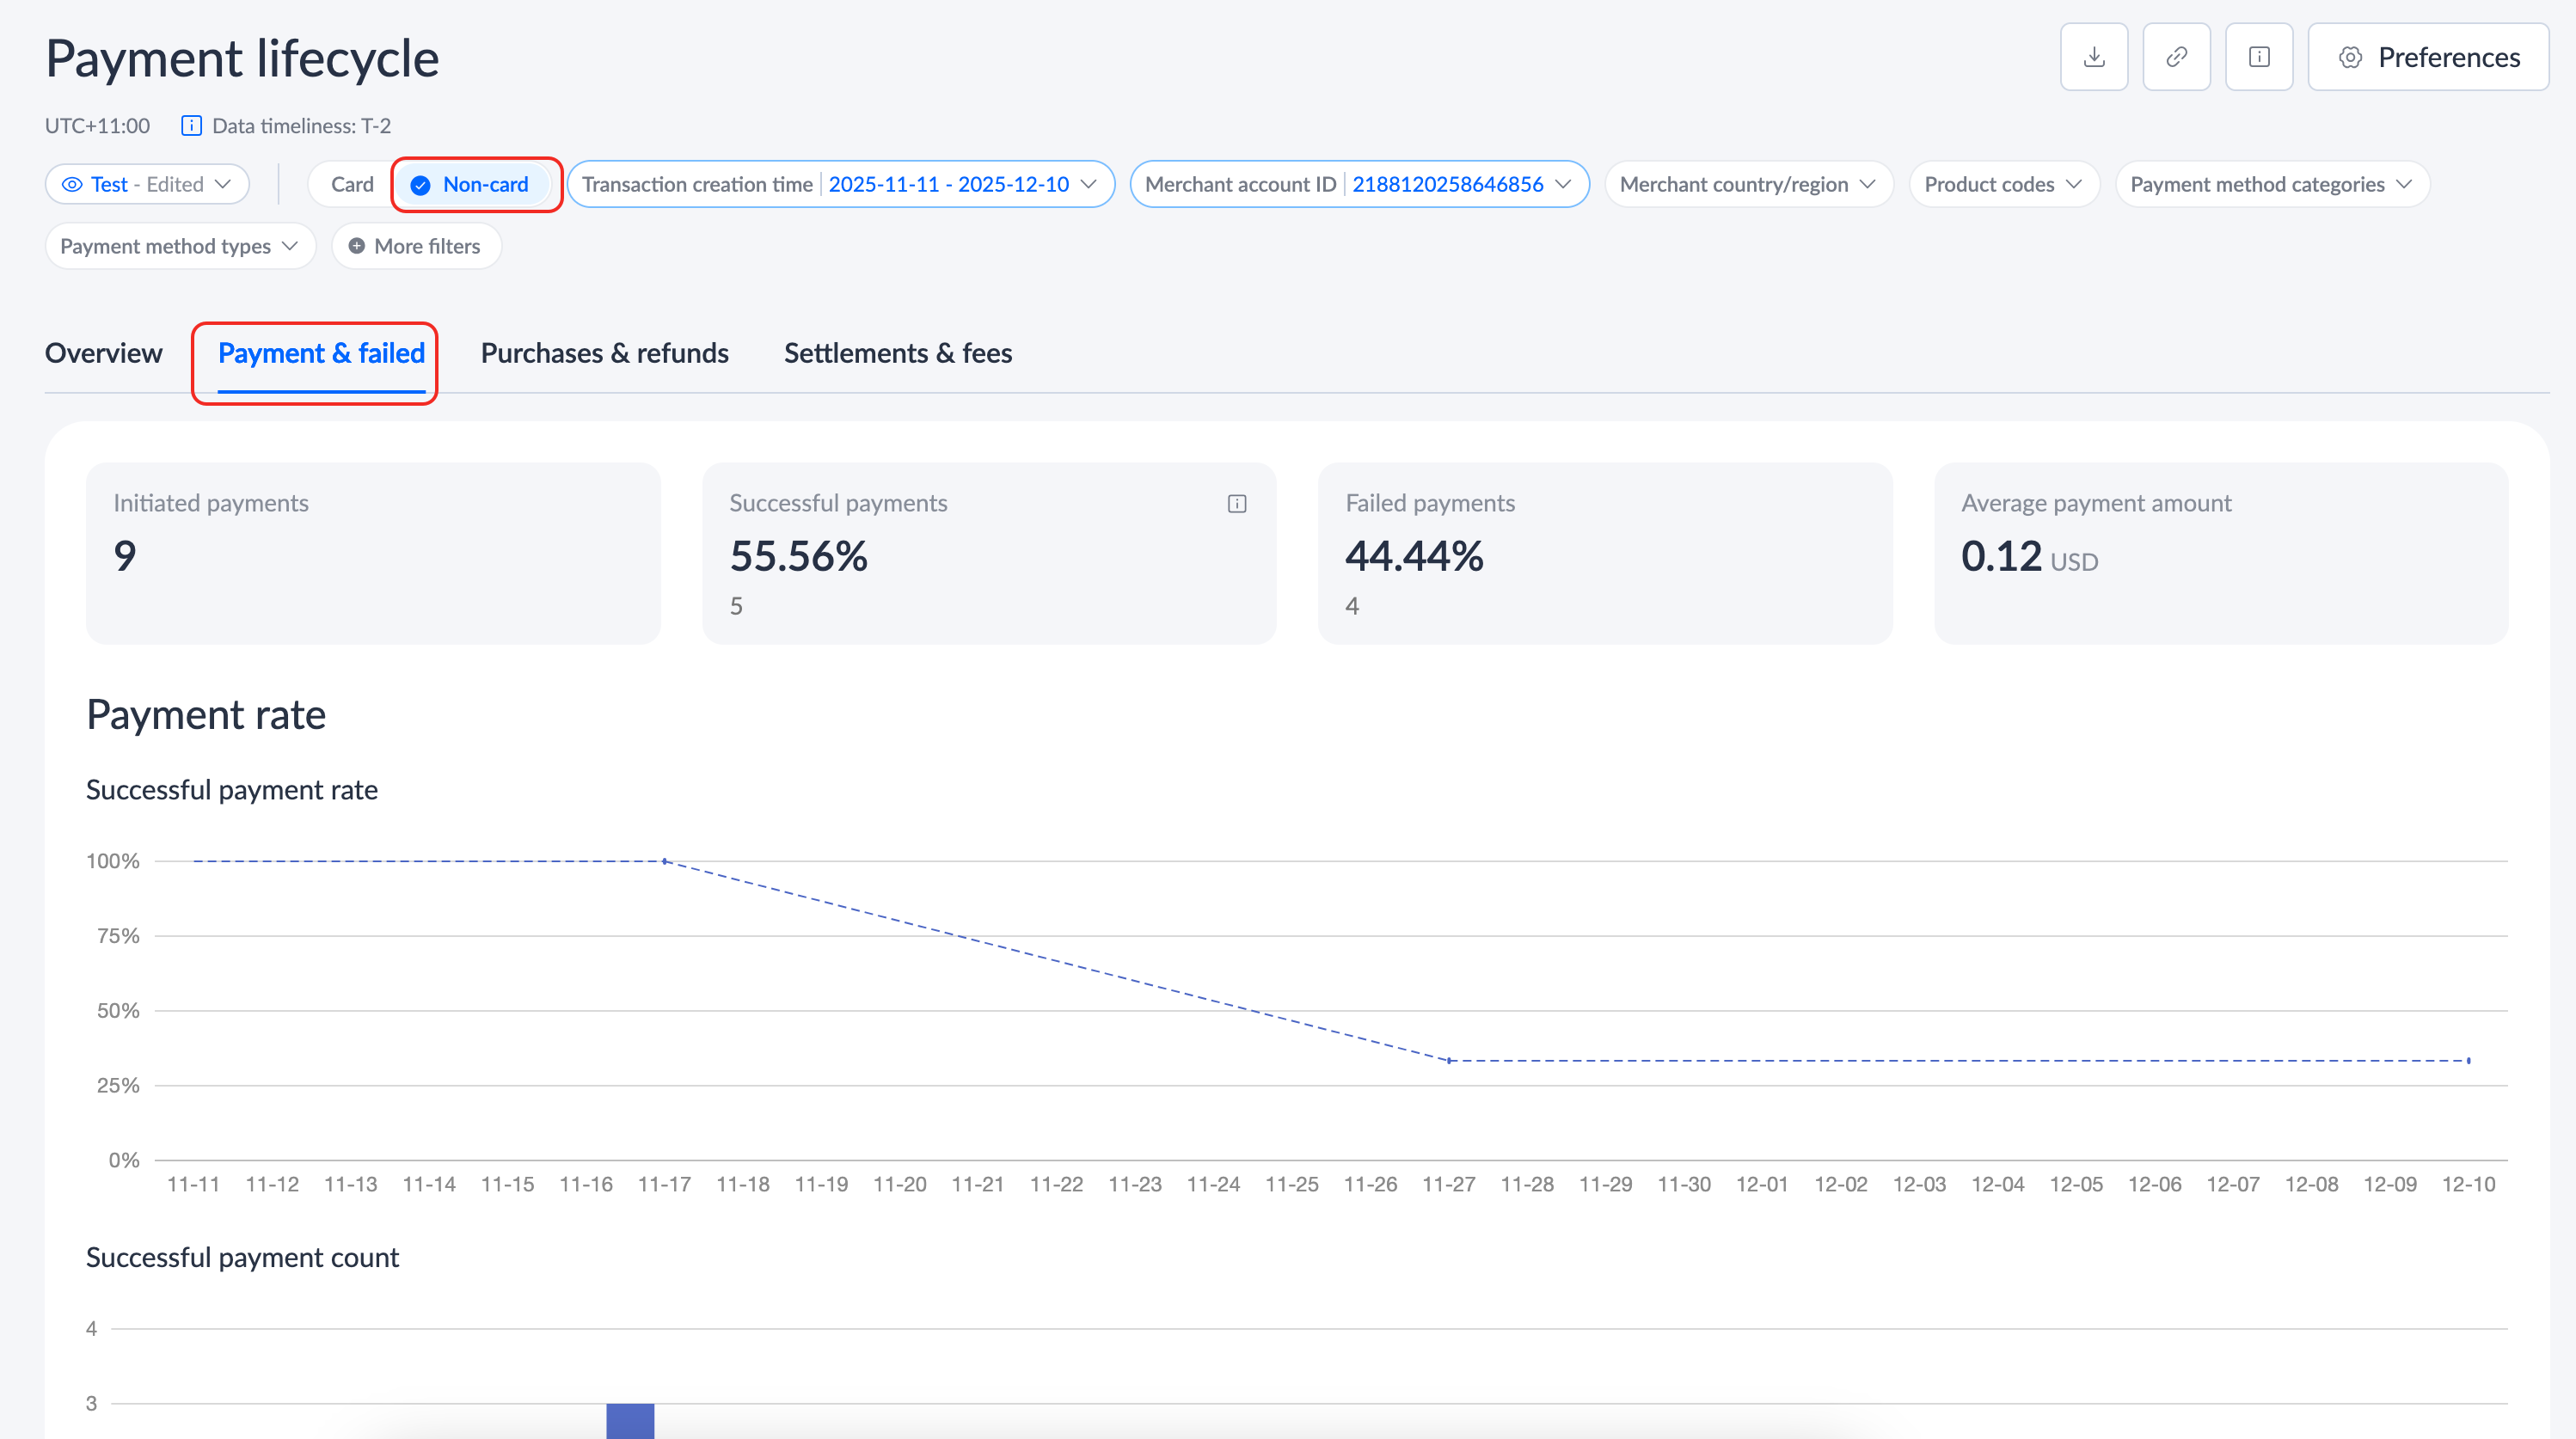Click the Purchases & refunds tab
The image size is (2576, 1439).
604,353
